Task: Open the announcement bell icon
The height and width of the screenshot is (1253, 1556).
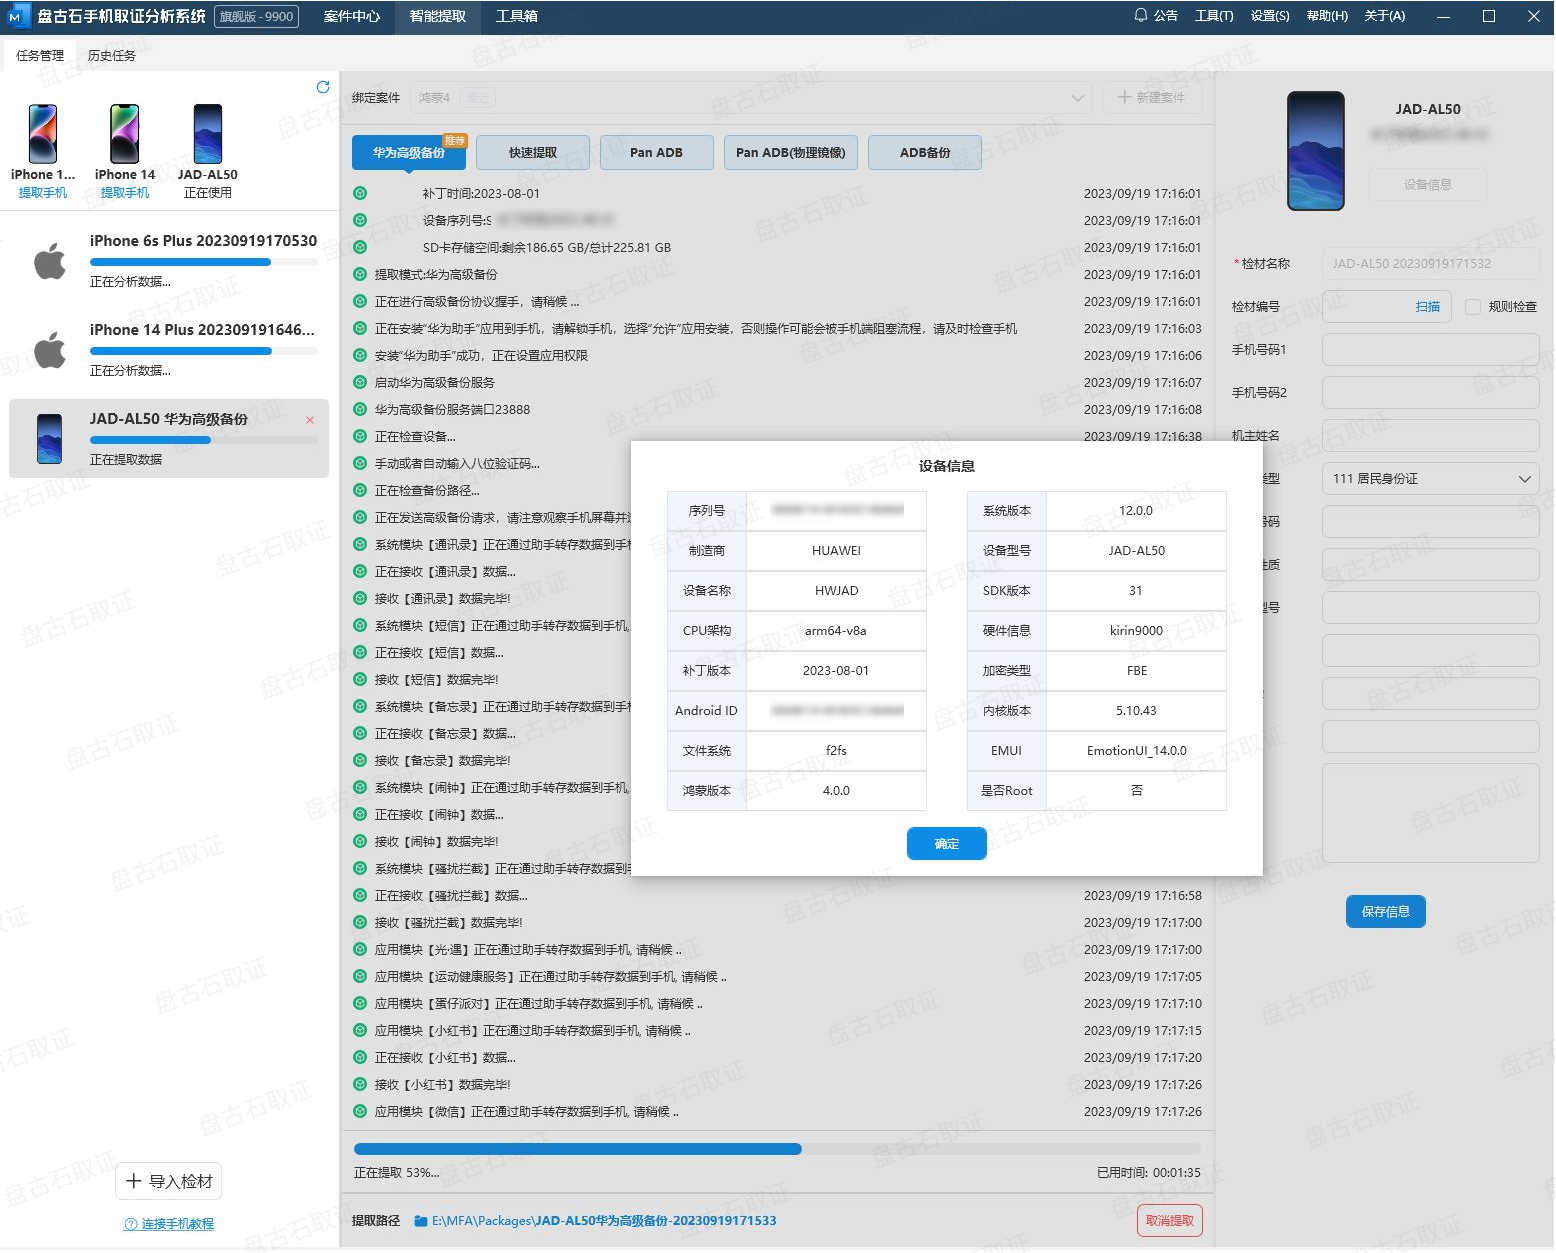Action: point(1141,15)
